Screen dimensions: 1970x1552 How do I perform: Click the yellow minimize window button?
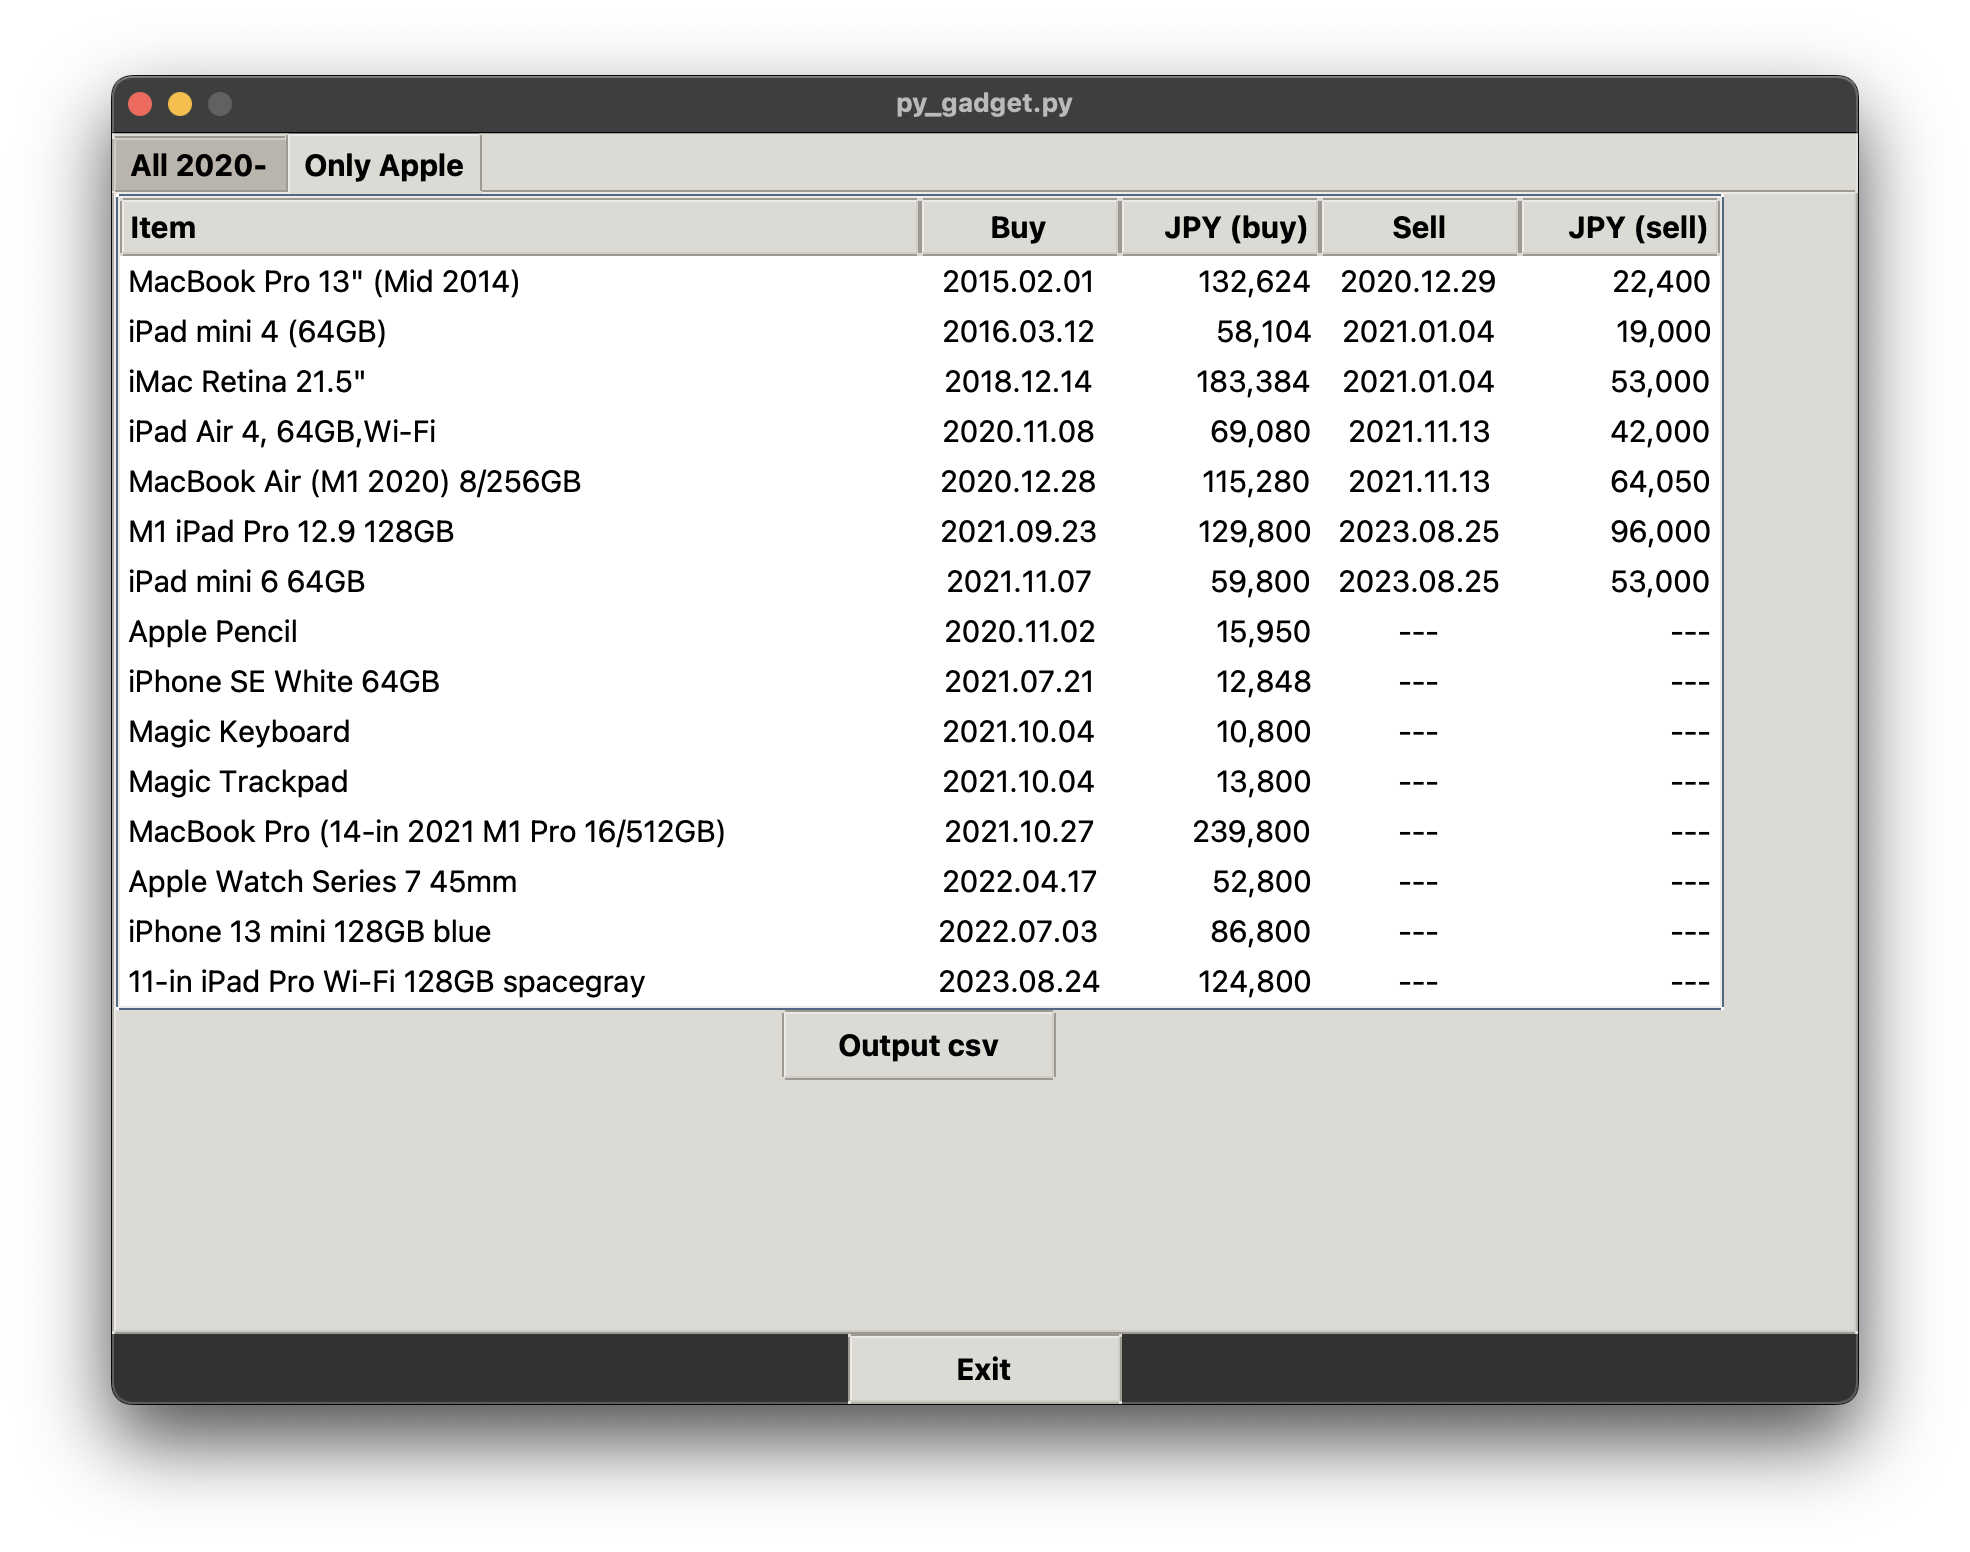click(x=179, y=103)
